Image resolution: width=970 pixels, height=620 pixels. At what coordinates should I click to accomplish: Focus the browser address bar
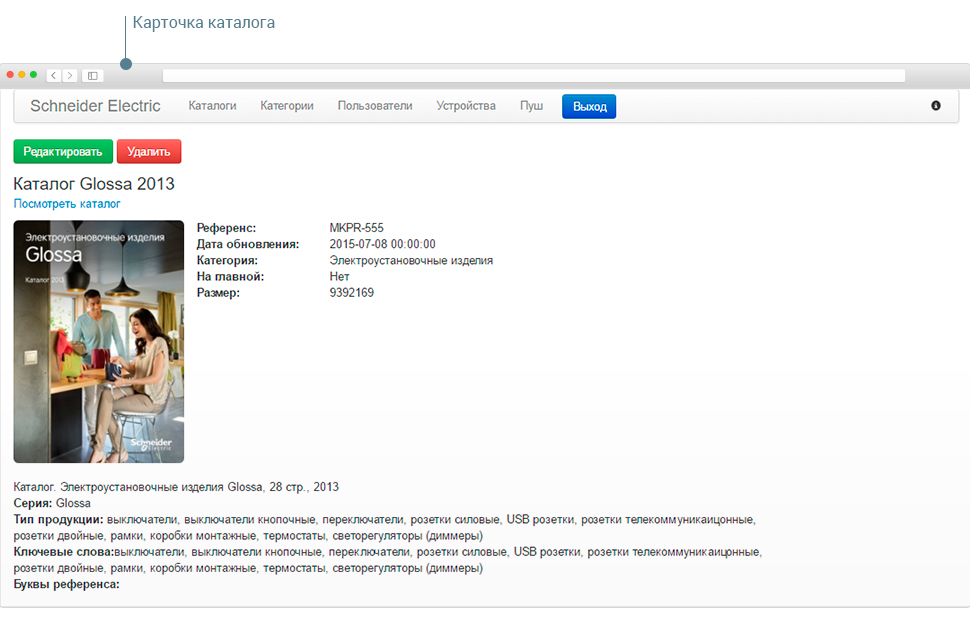click(x=533, y=75)
